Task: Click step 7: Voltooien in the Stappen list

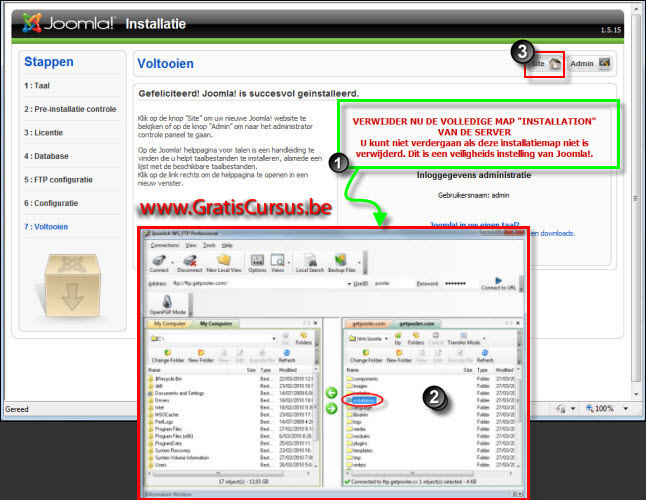Action: 46,227
